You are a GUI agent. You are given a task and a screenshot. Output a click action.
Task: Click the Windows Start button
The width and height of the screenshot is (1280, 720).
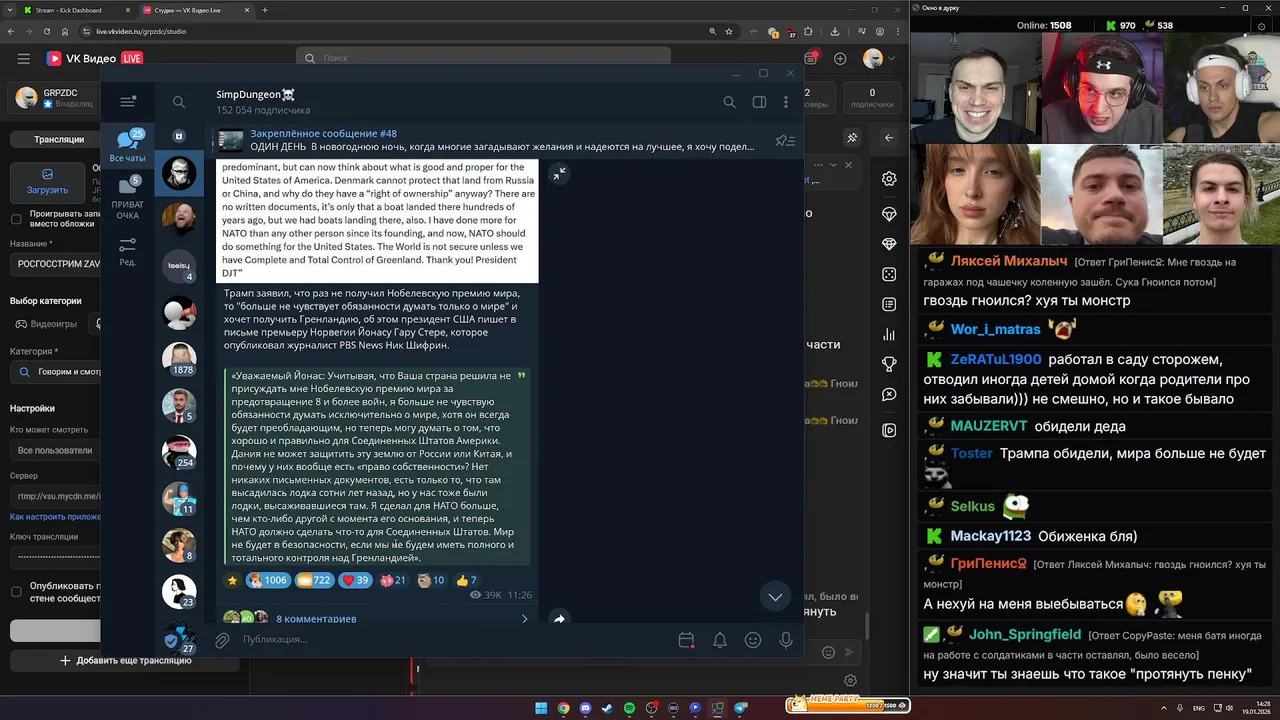pyautogui.click(x=541, y=708)
